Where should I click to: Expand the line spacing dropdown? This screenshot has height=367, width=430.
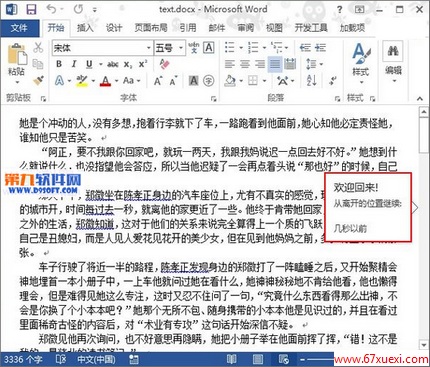(x=322, y=64)
